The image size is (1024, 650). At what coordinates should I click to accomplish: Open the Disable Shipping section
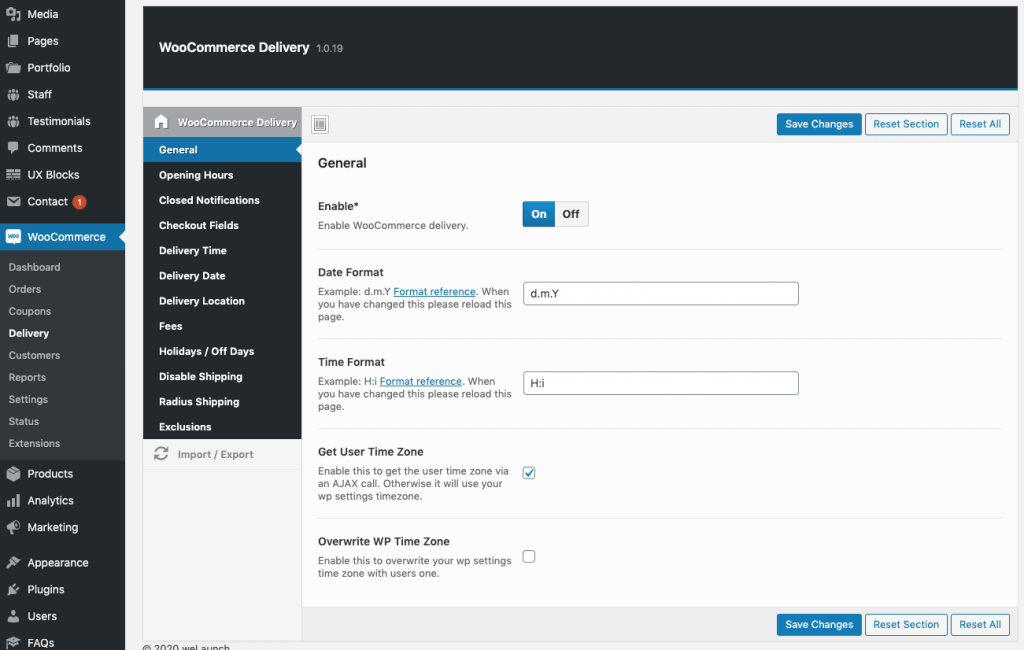tap(222, 376)
